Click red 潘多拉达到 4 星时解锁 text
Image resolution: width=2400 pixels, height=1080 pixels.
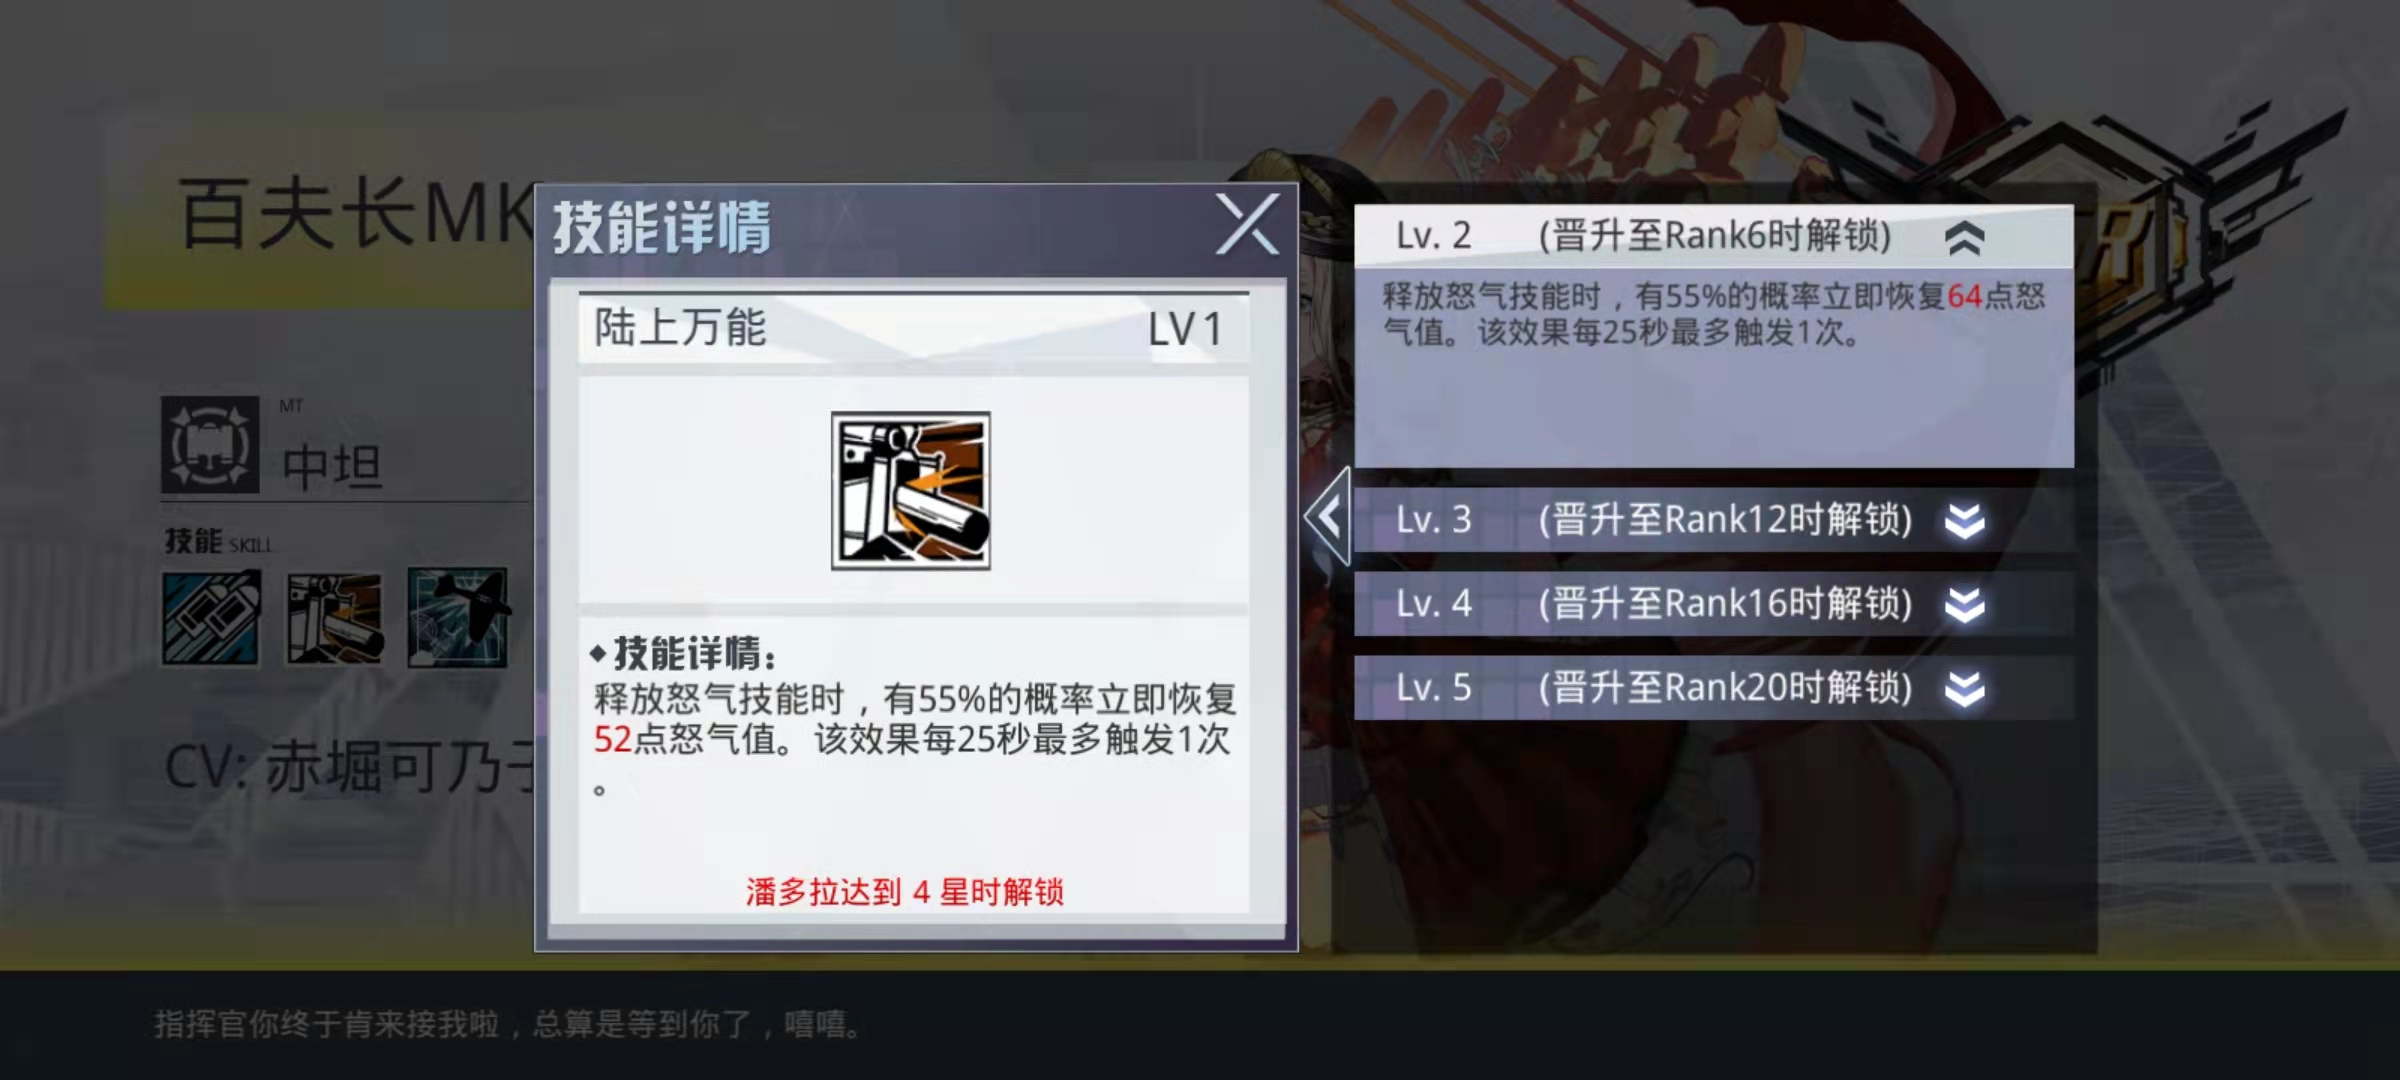905,891
